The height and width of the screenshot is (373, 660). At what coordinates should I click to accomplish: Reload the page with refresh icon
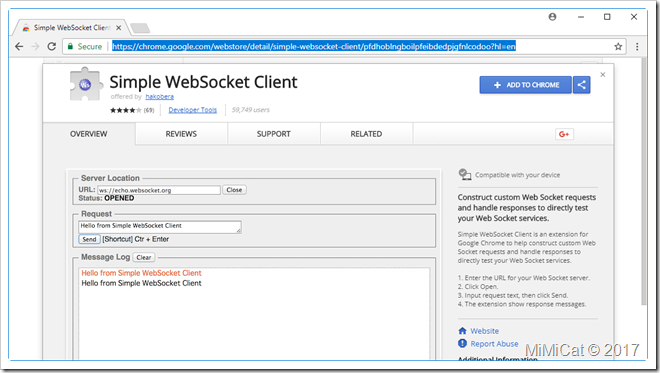(51, 46)
